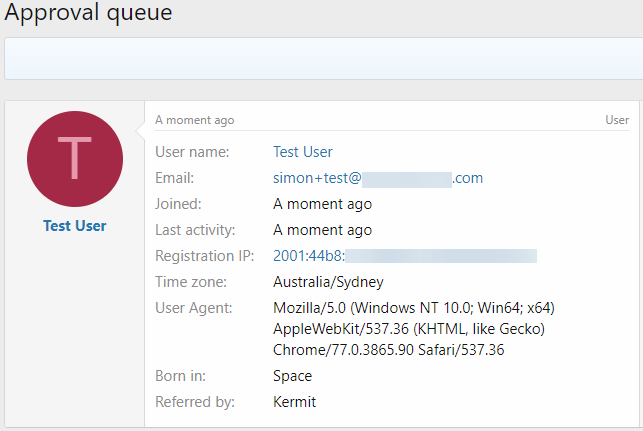This screenshot has width=643, height=431.
Task: Click the 'Registration IP:' field label
Action: pos(202,256)
